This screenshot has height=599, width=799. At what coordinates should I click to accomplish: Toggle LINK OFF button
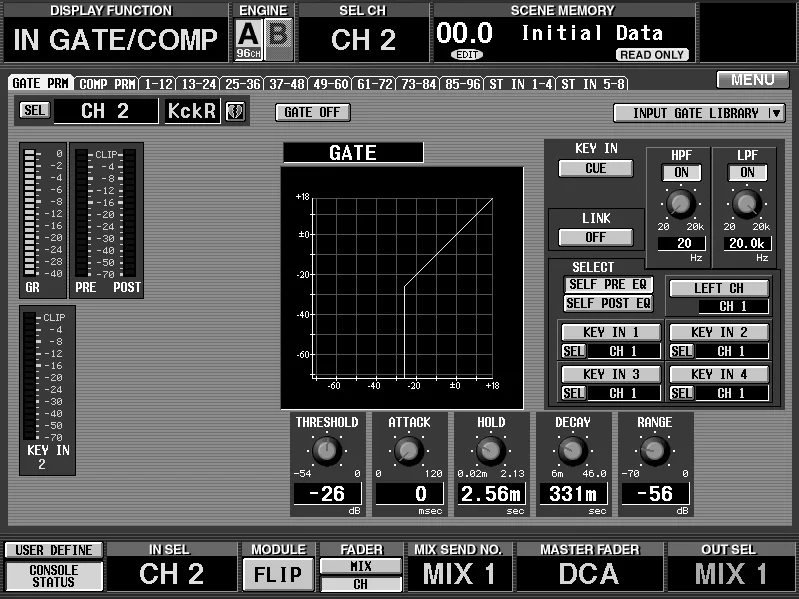click(596, 237)
